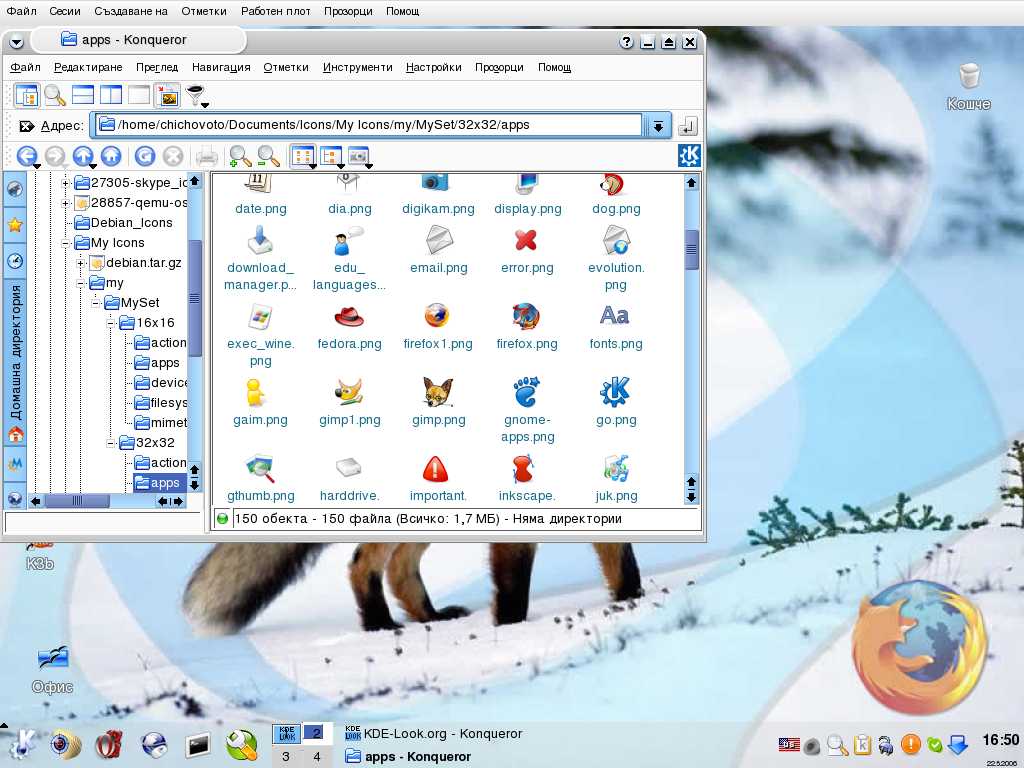The width and height of the screenshot is (1024, 768).
Task: Collapse the 32x32 tree folder
Action: coord(111,443)
